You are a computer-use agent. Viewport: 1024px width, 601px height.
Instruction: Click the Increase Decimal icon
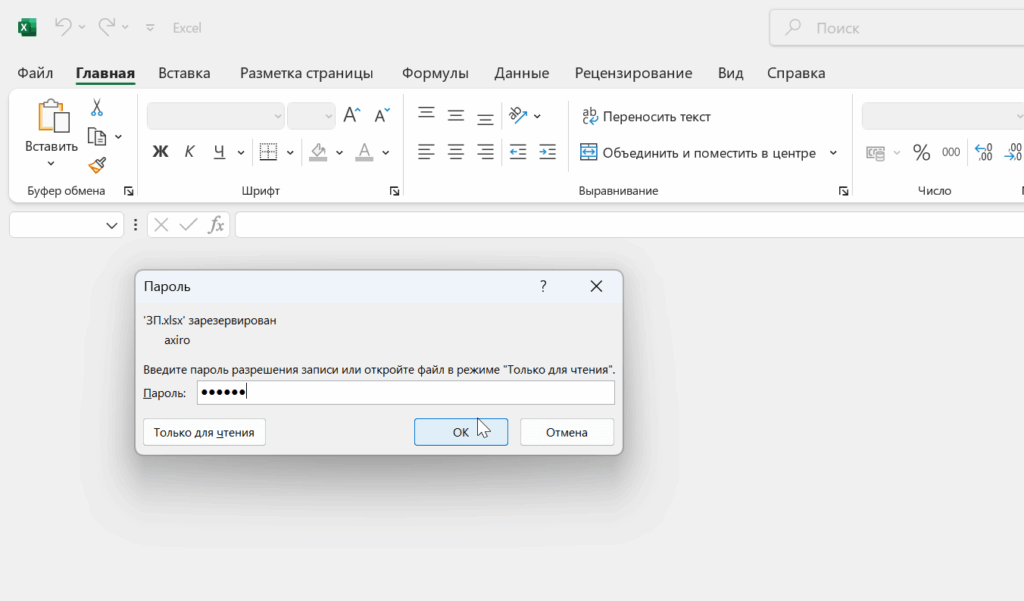pyautogui.click(x=984, y=152)
